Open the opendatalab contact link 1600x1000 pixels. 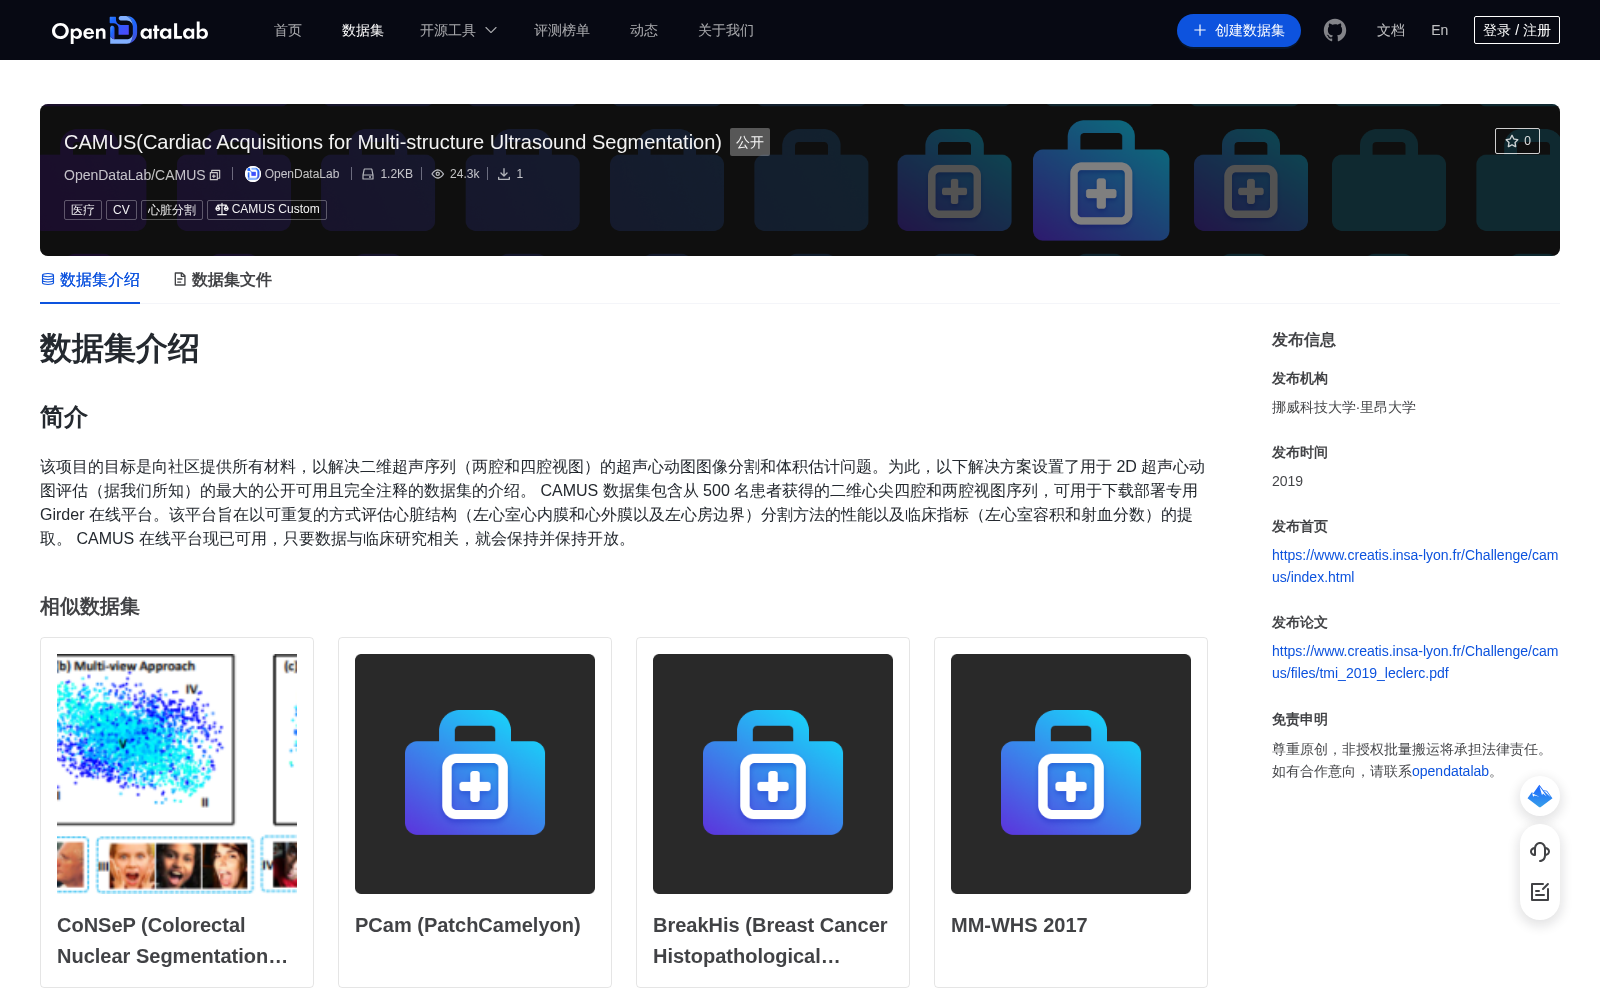point(1450,771)
